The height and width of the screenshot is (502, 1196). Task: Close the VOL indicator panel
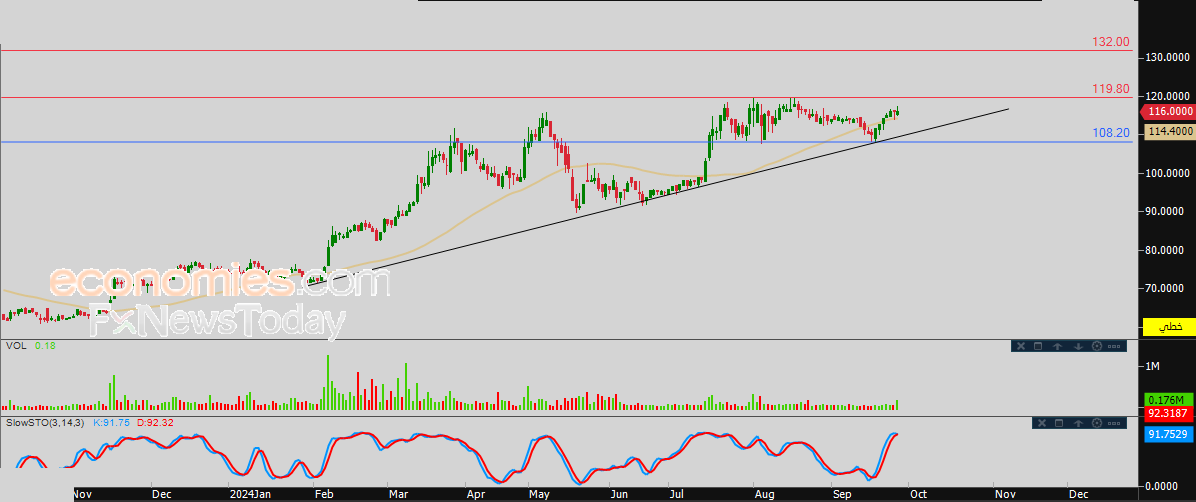point(1021,346)
